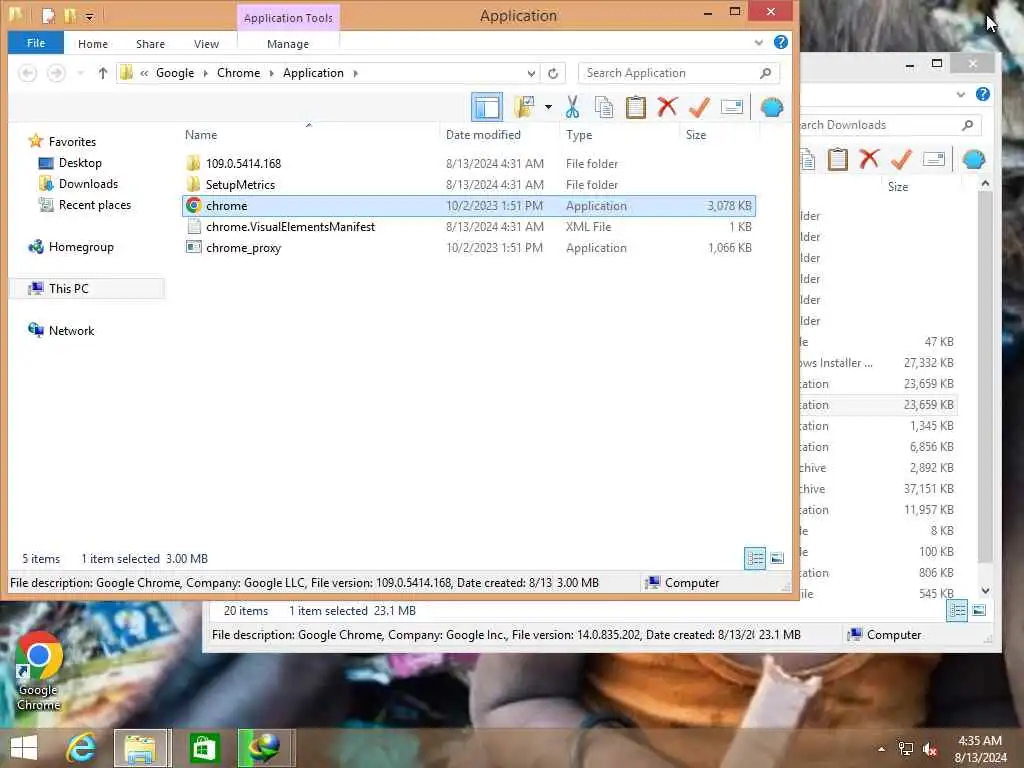Click Paste icon in Downloads window
1024x768 pixels.
[x=837, y=159]
